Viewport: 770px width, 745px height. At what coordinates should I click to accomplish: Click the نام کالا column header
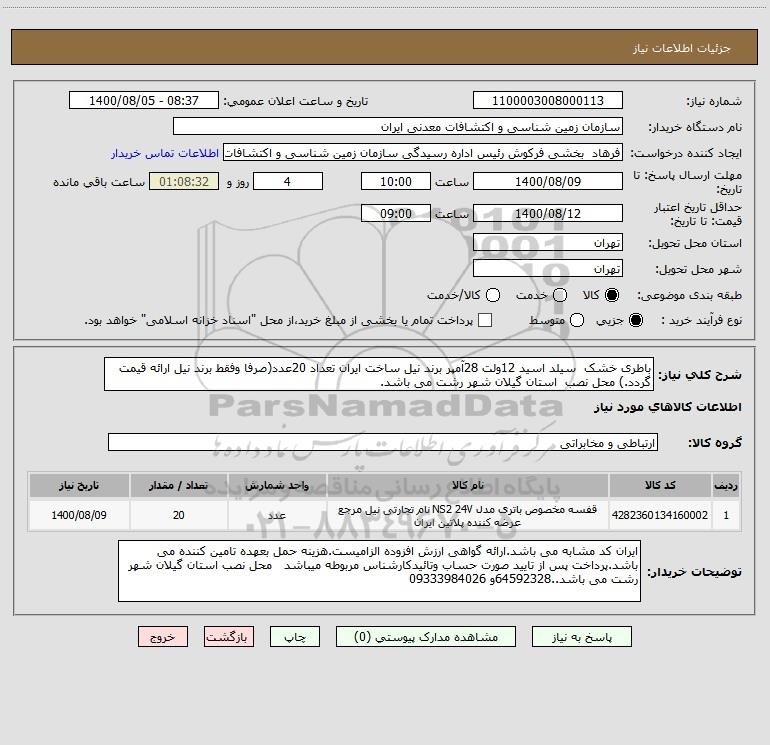pos(468,485)
